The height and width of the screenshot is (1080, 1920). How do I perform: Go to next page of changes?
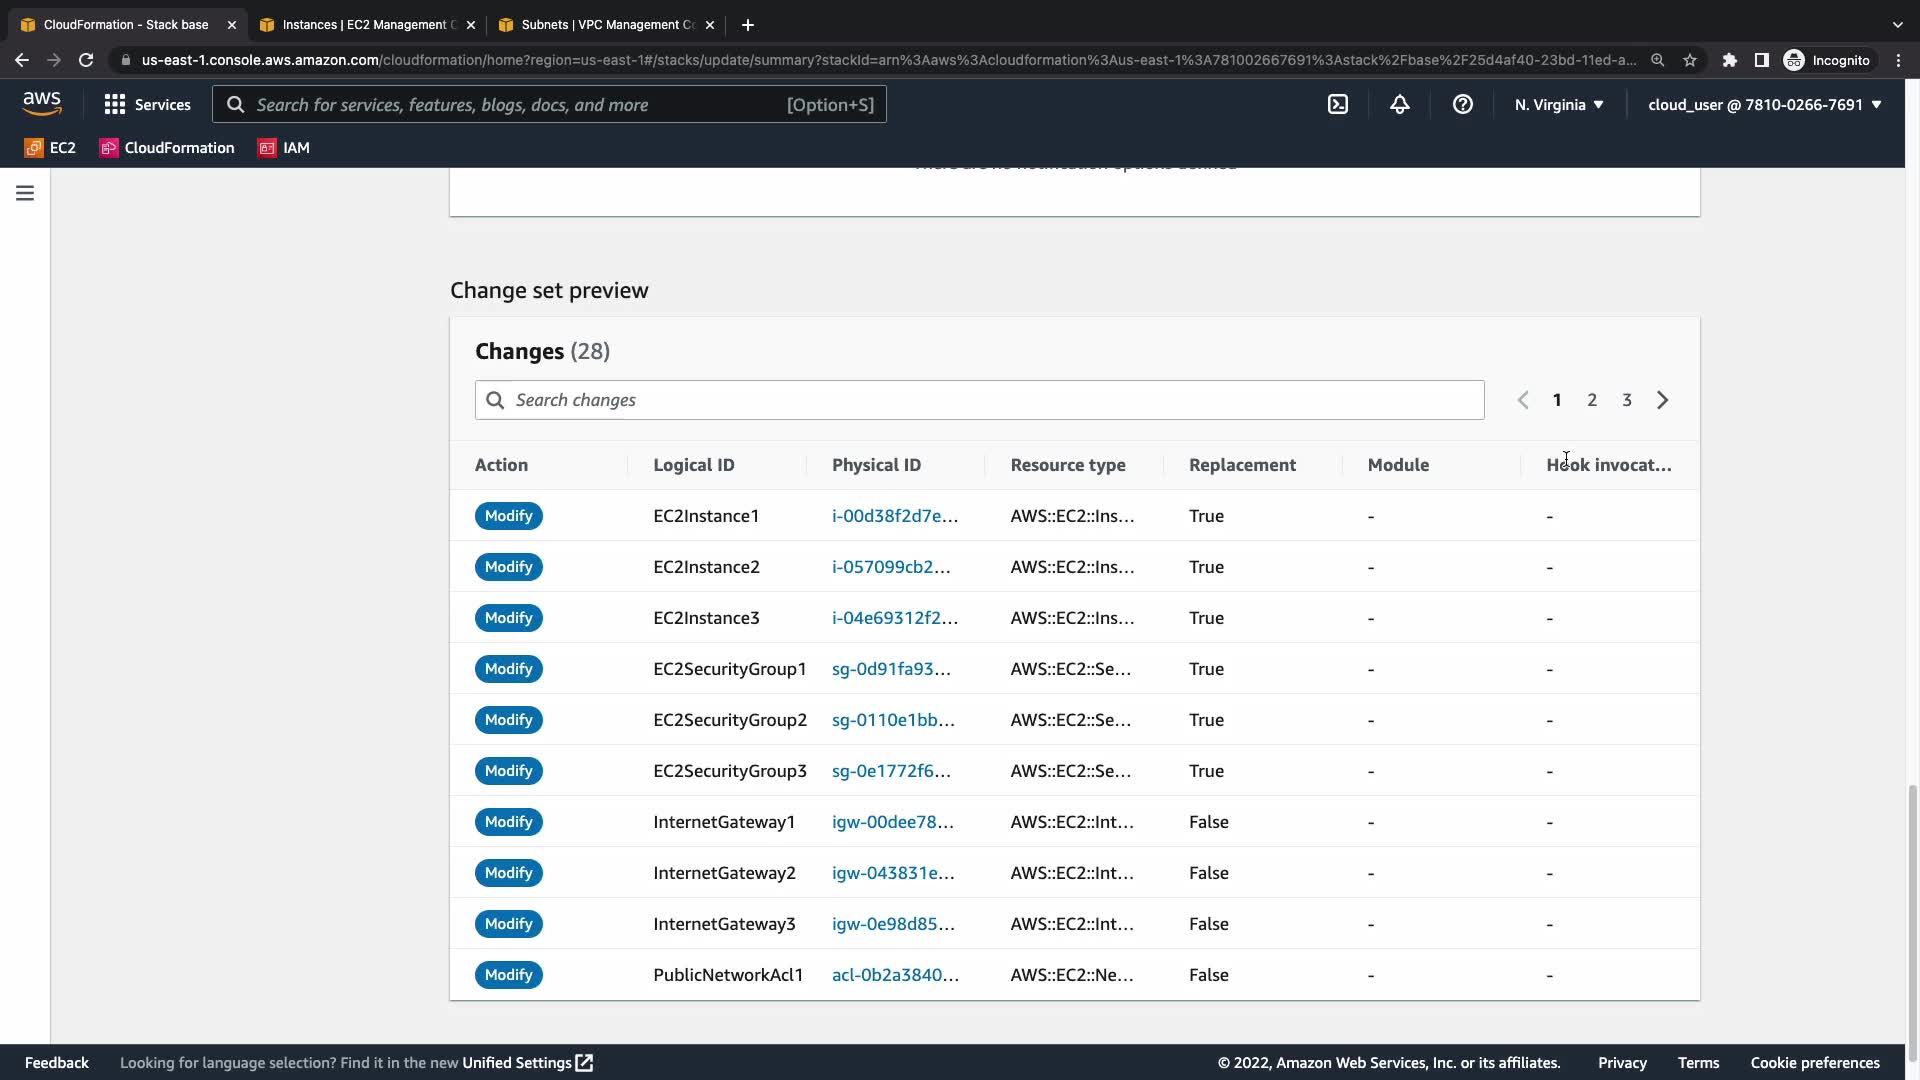1662,400
